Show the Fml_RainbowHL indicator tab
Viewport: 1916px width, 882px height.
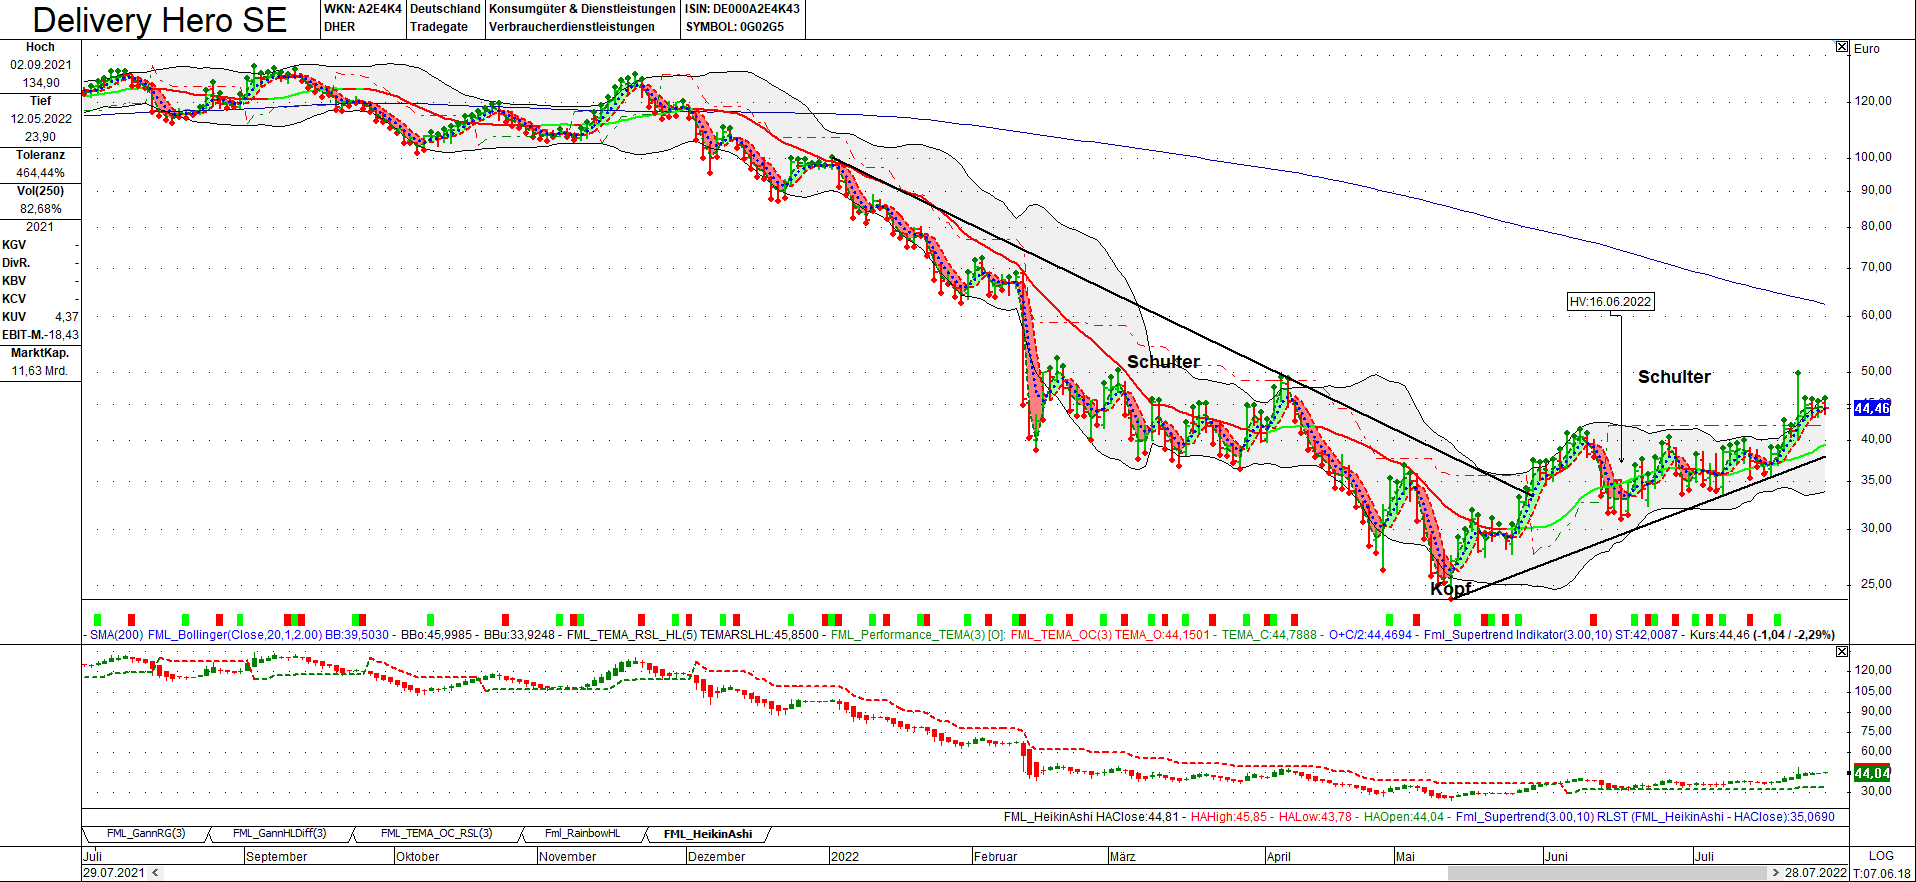coord(582,834)
